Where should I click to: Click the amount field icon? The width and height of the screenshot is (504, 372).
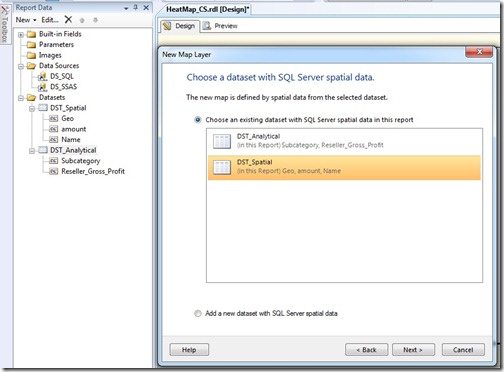tap(53, 129)
